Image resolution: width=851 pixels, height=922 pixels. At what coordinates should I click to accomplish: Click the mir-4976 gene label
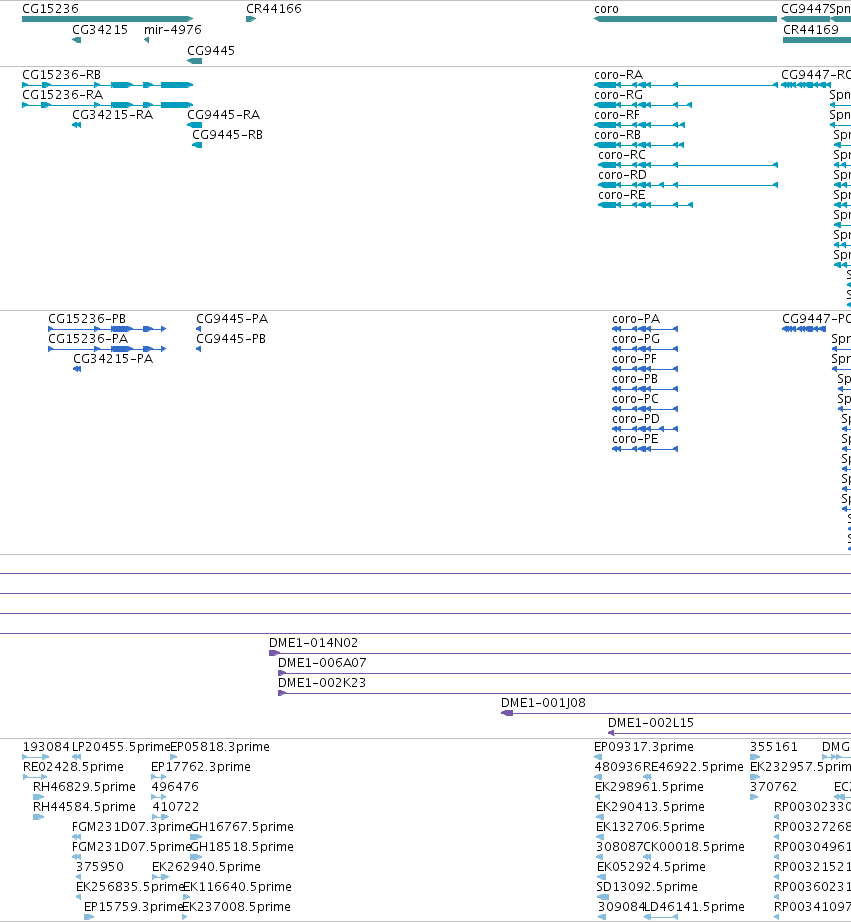pyautogui.click(x=172, y=30)
